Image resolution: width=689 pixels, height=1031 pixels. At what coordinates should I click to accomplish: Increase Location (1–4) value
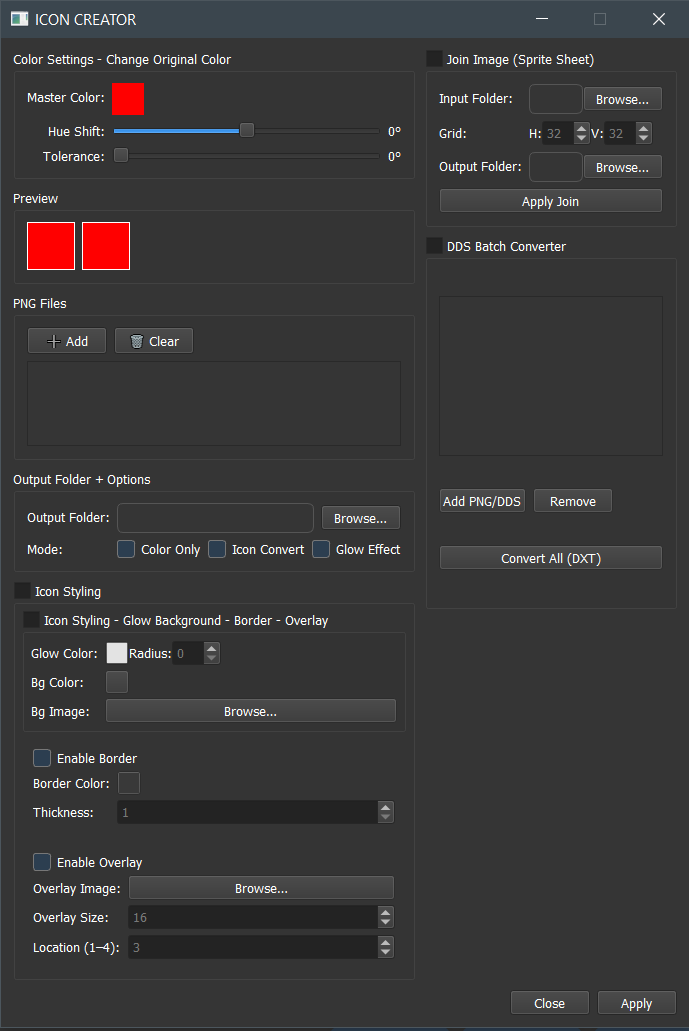pyautogui.click(x=386, y=942)
